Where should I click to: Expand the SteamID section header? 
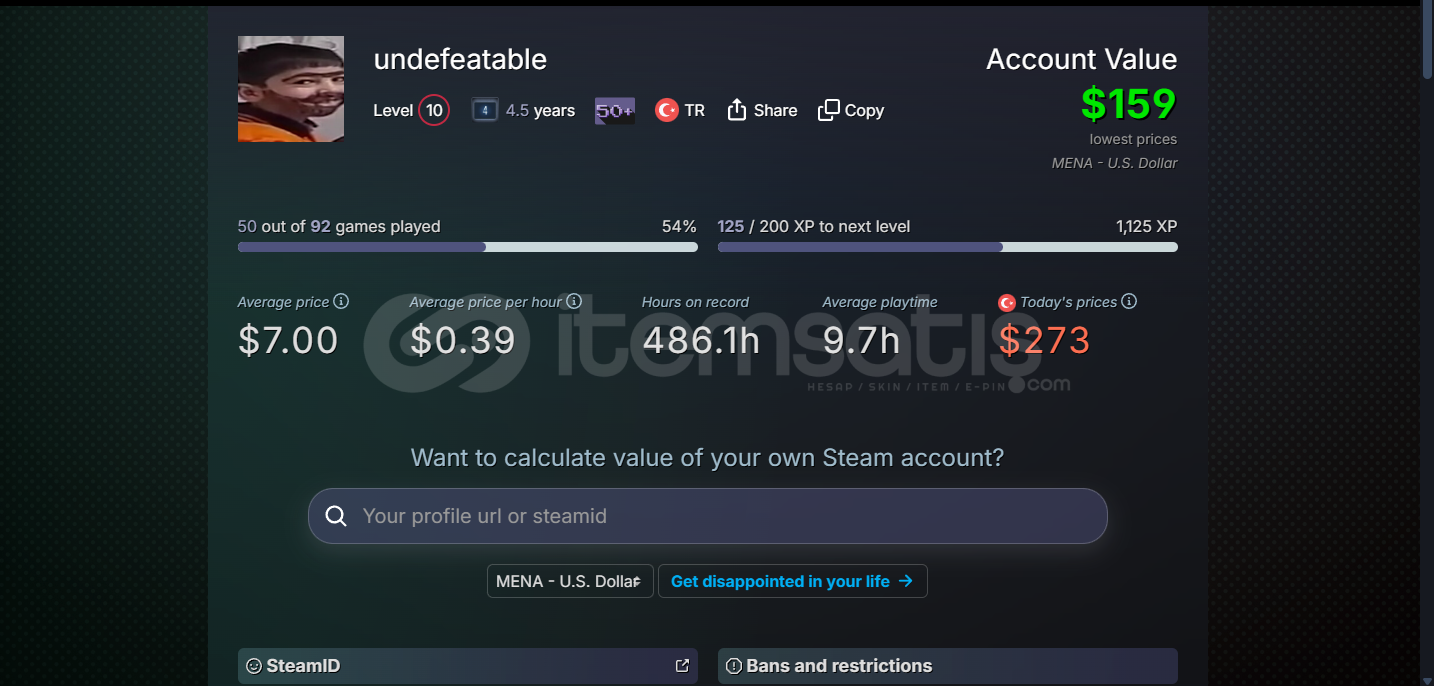[x=468, y=666]
